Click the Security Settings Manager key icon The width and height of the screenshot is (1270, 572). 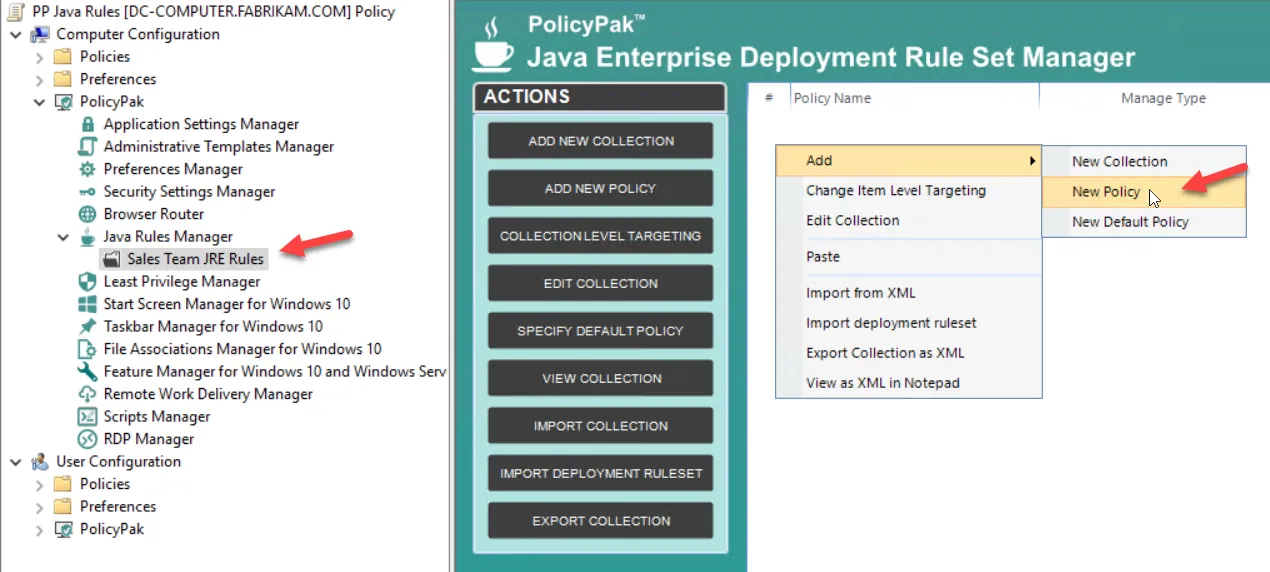pyautogui.click(x=87, y=191)
